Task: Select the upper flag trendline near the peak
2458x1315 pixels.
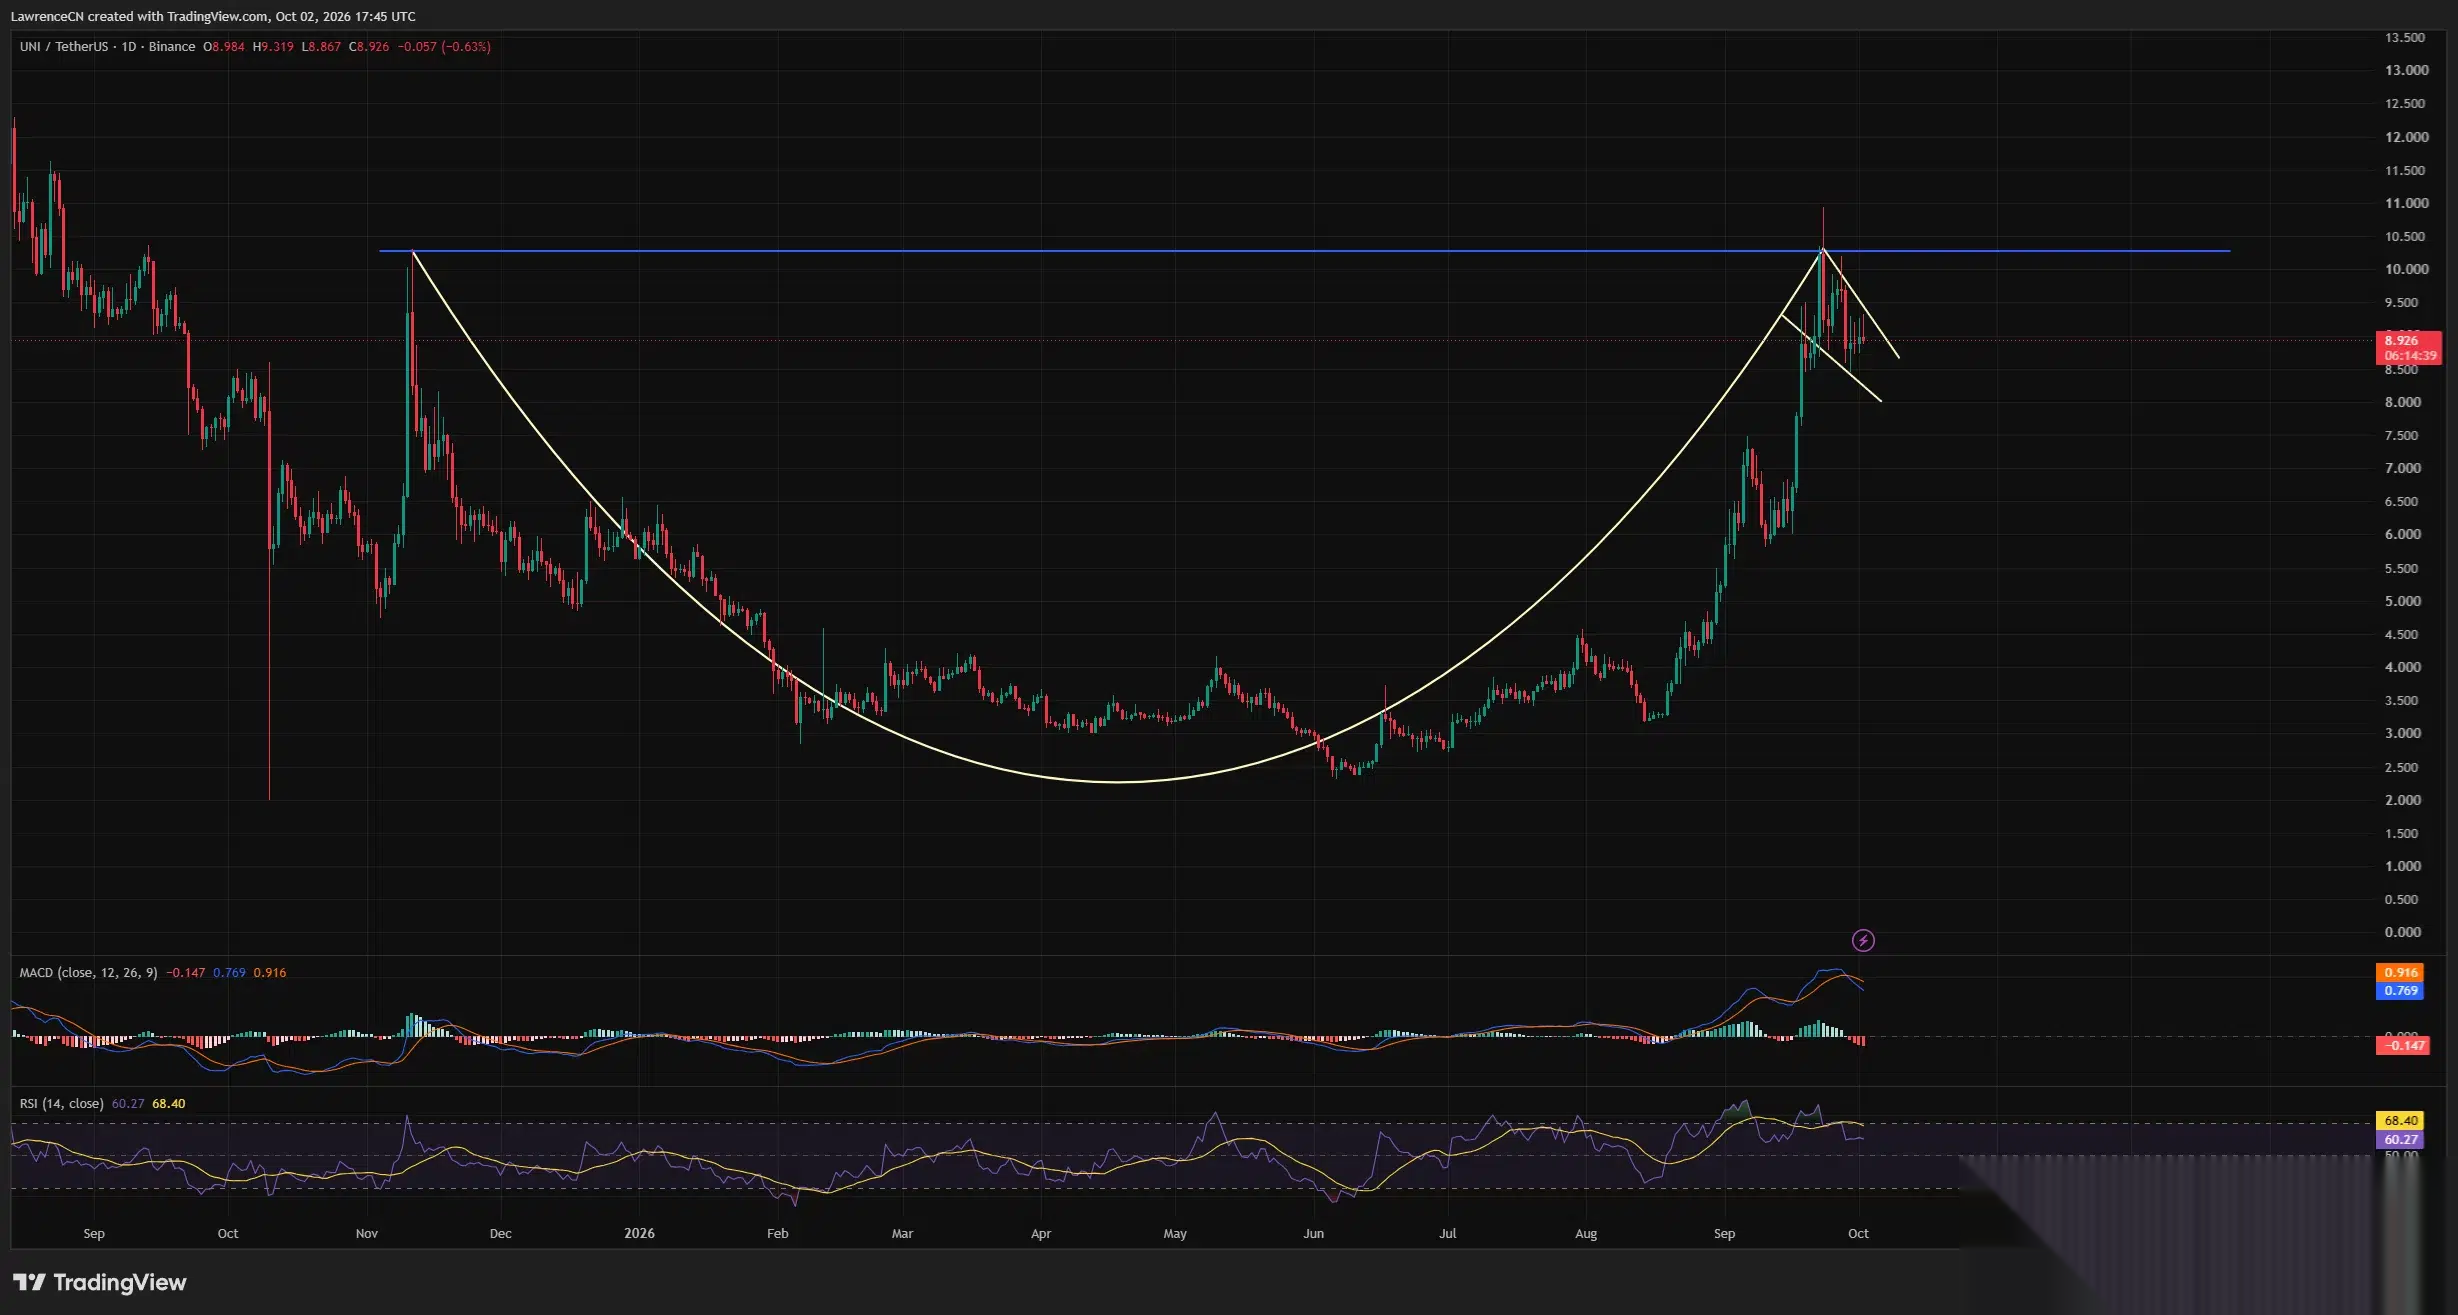Action: pos(1860,303)
